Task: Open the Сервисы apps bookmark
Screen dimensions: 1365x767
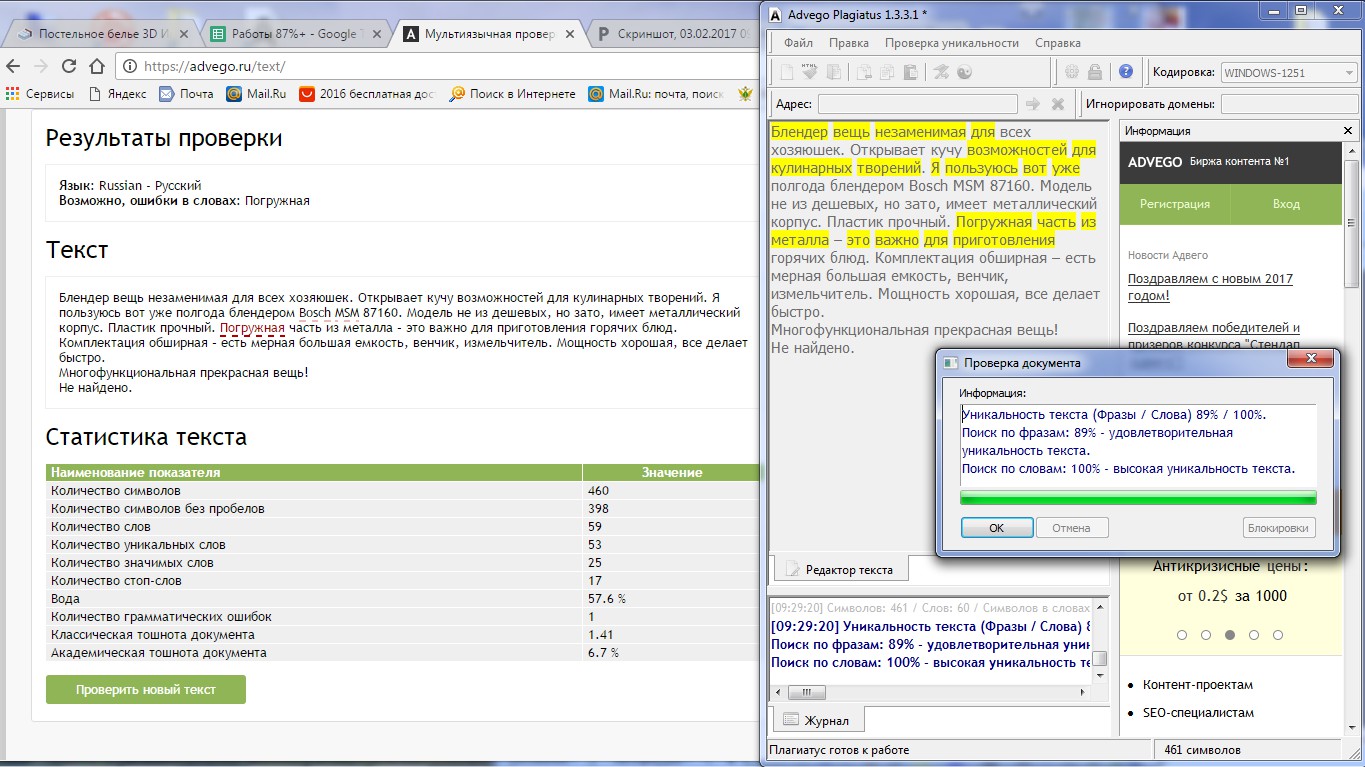Action: coord(39,93)
